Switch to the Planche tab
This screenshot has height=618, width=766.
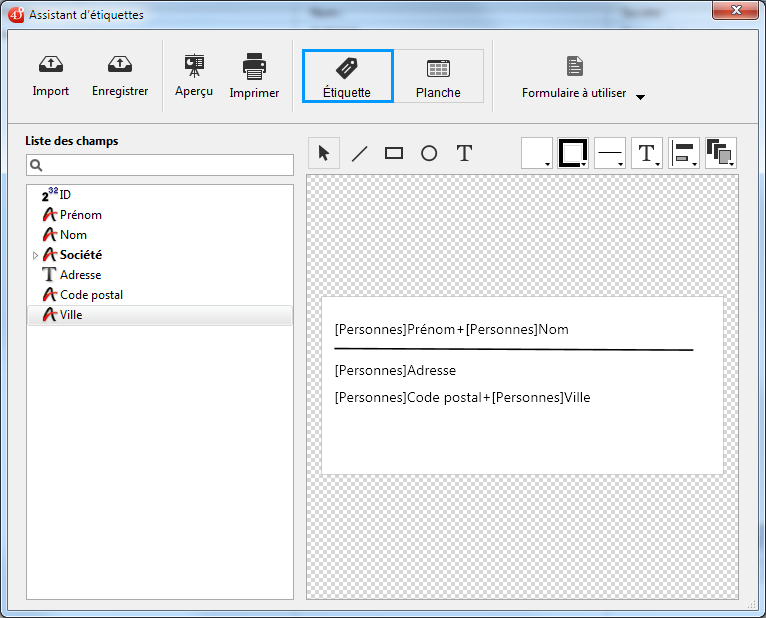coord(438,77)
